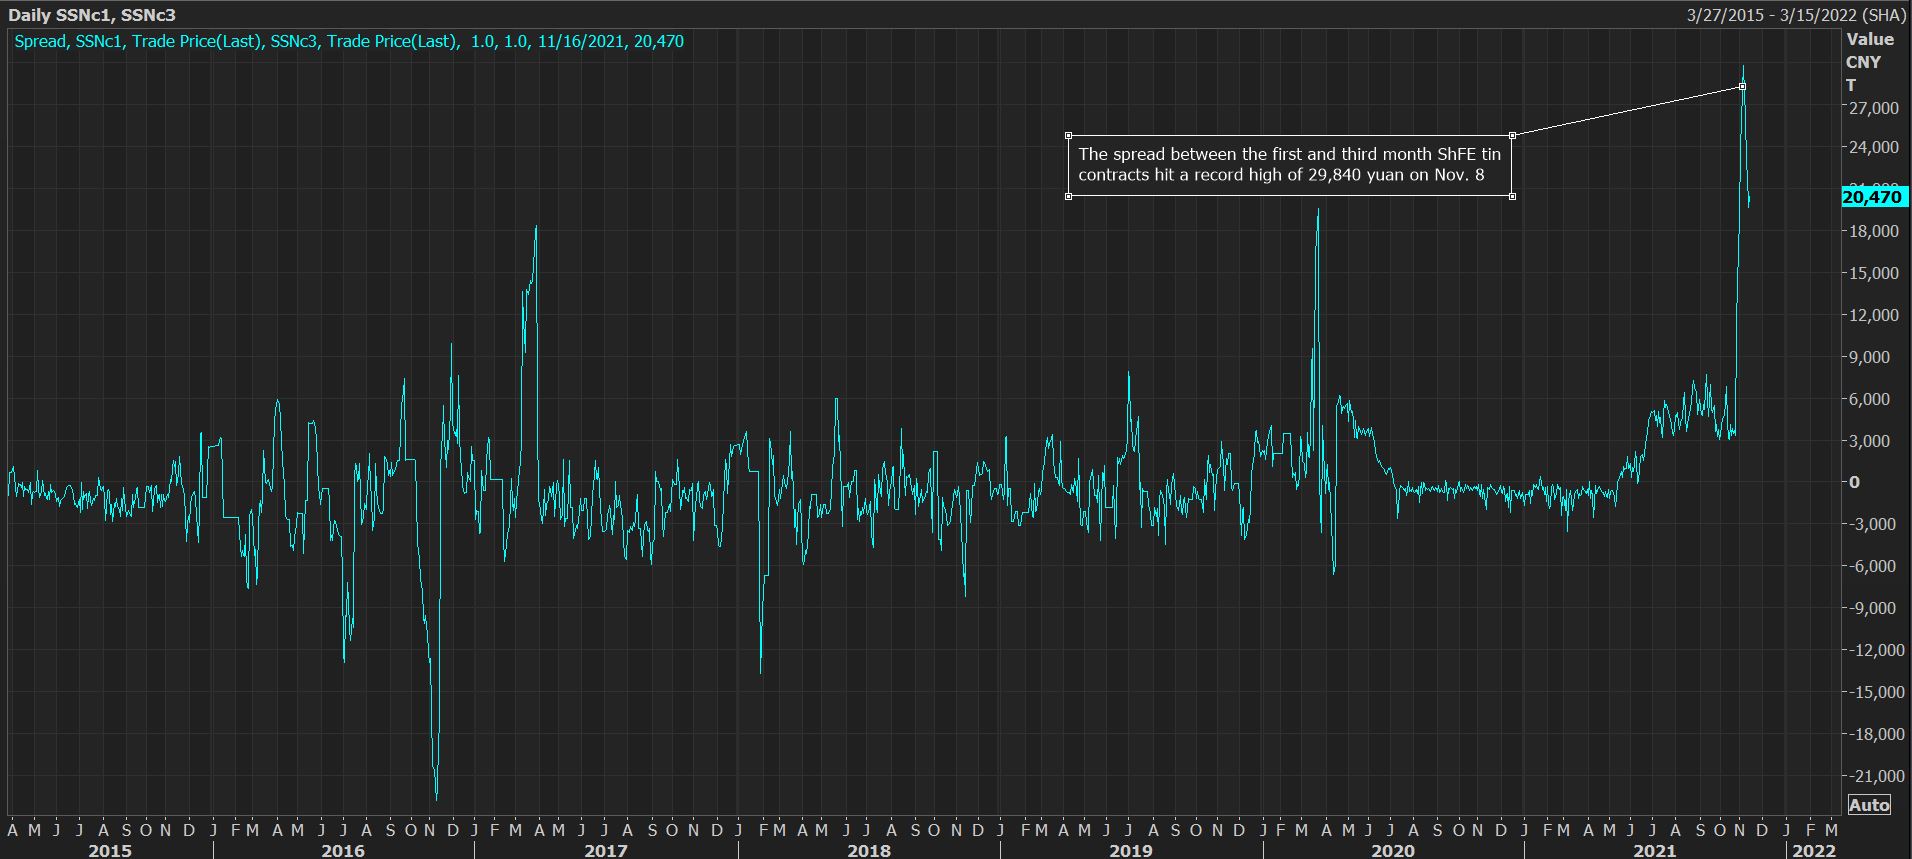1912x859 pixels.
Task: Click the 2015 year label on time axis
Action: click(110, 850)
